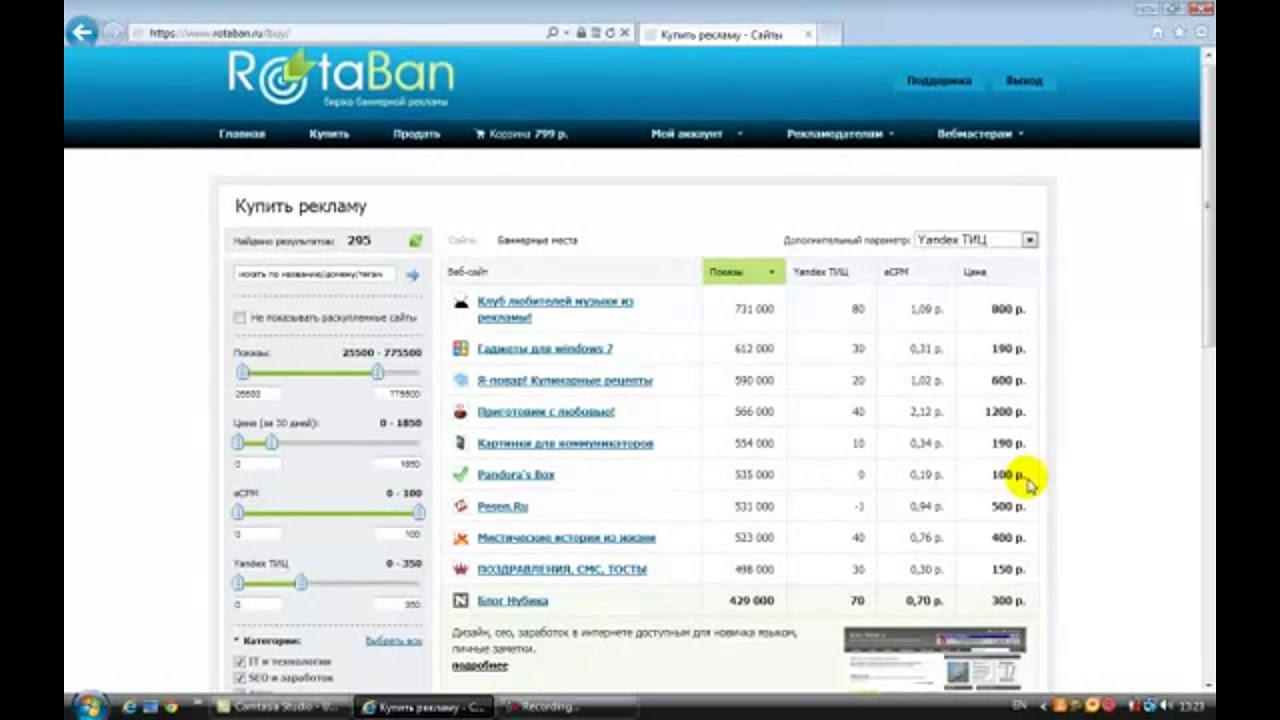Click the Windows Start orb
Screen dimensions: 1280x720
(x=88, y=706)
